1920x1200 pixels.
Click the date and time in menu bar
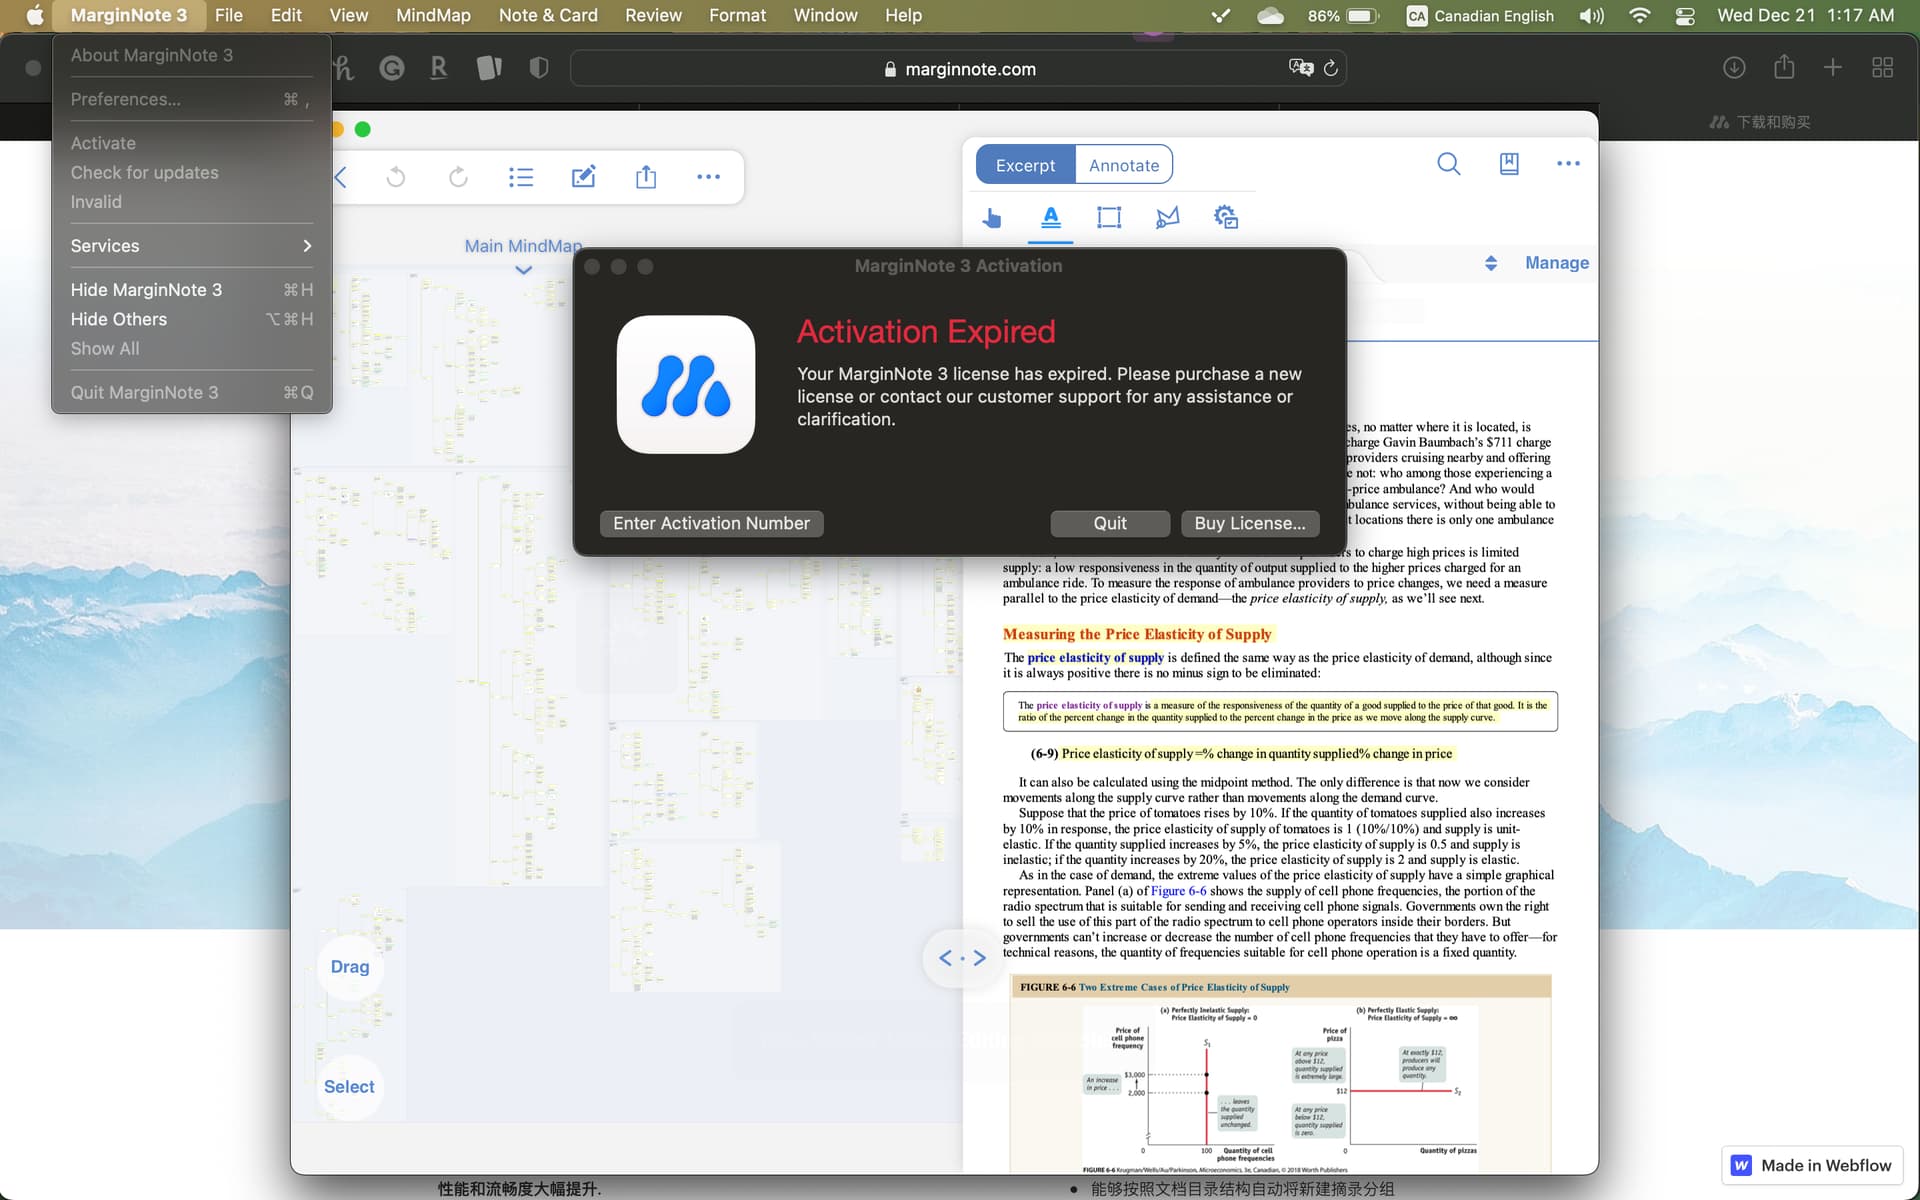(1805, 15)
